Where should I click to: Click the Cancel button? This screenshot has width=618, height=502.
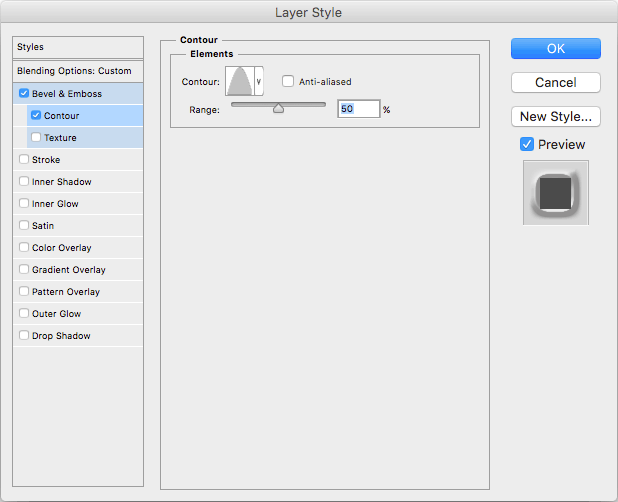[556, 82]
